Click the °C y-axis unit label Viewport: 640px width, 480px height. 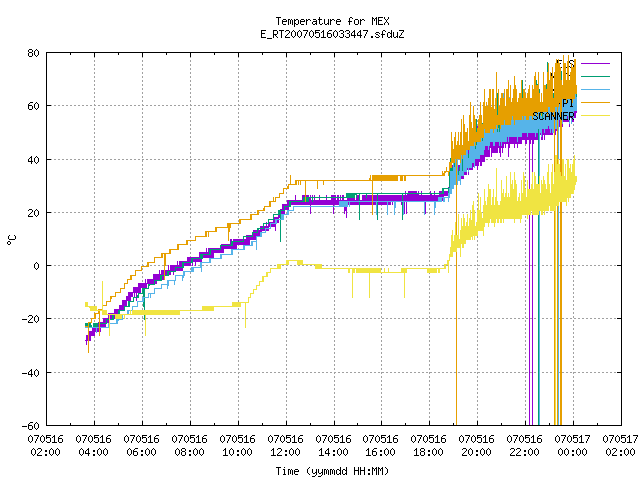pos(12,240)
